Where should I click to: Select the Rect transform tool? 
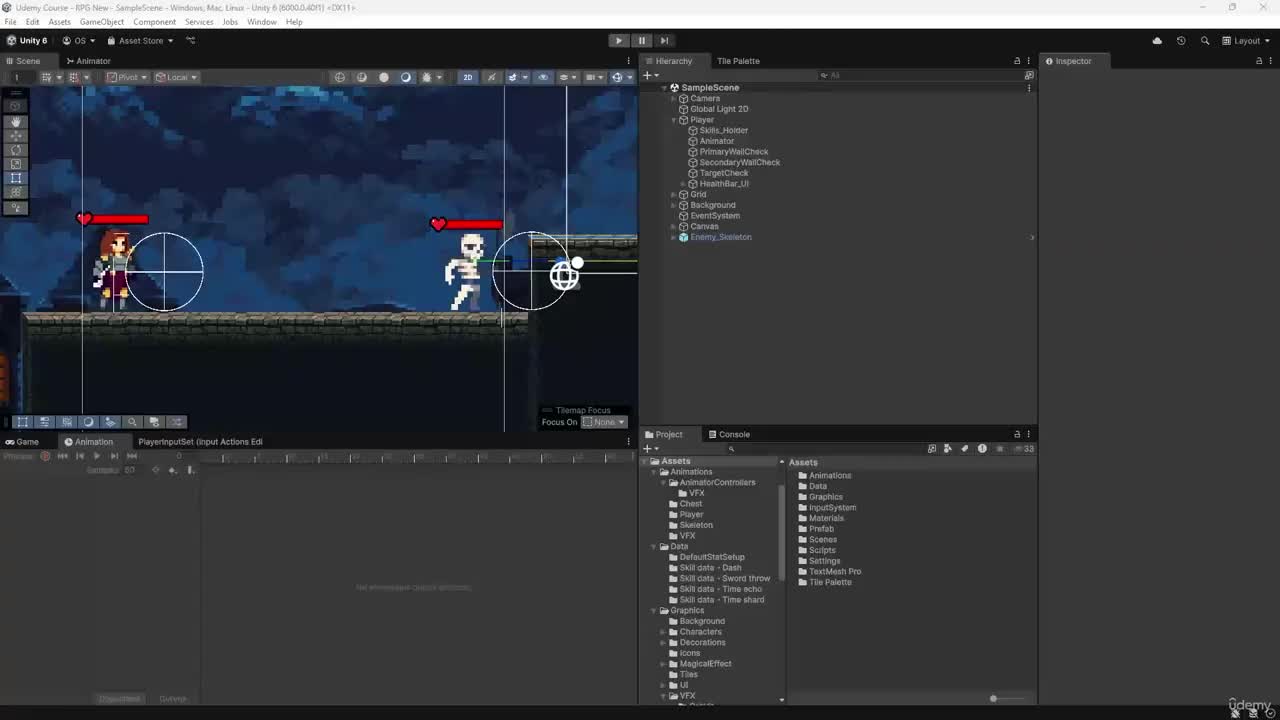[16, 178]
